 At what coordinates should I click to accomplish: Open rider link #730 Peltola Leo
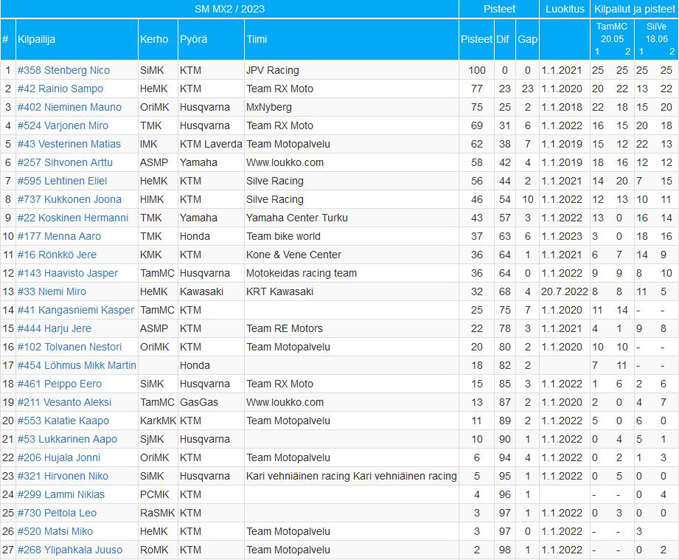(57, 513)
